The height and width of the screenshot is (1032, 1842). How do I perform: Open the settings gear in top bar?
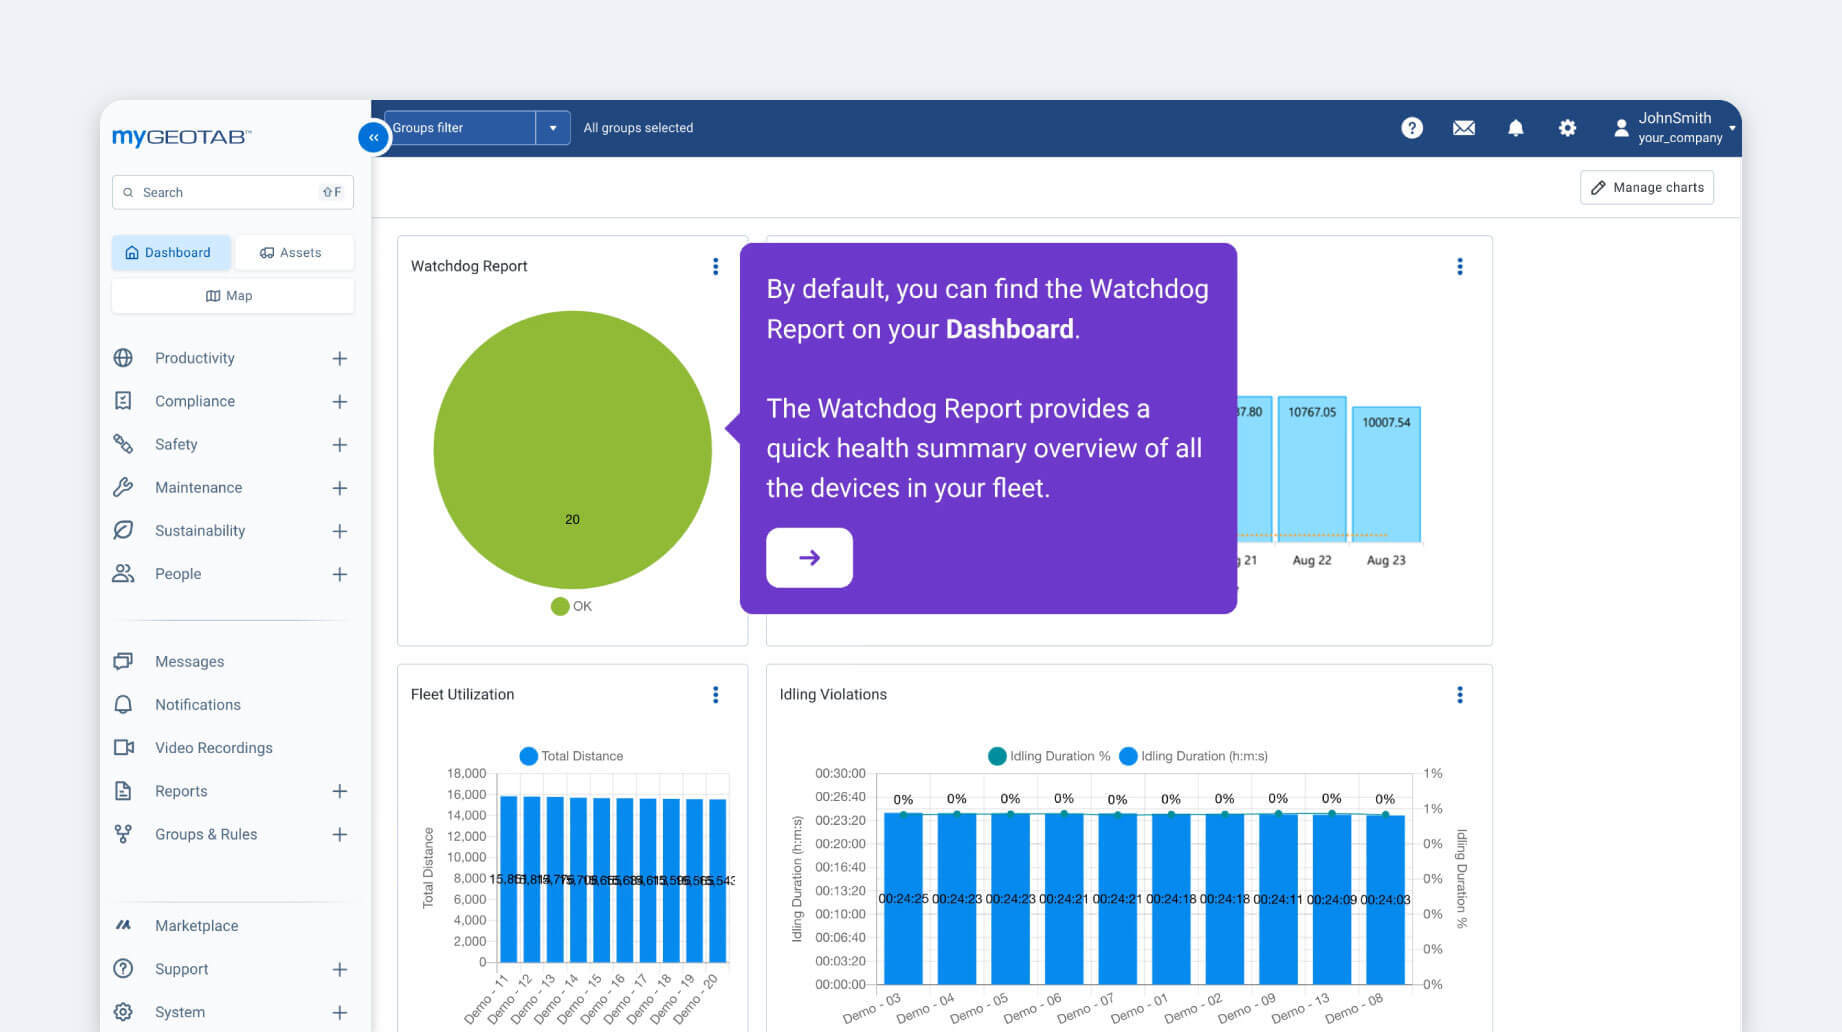click(x=1567, y=128)
